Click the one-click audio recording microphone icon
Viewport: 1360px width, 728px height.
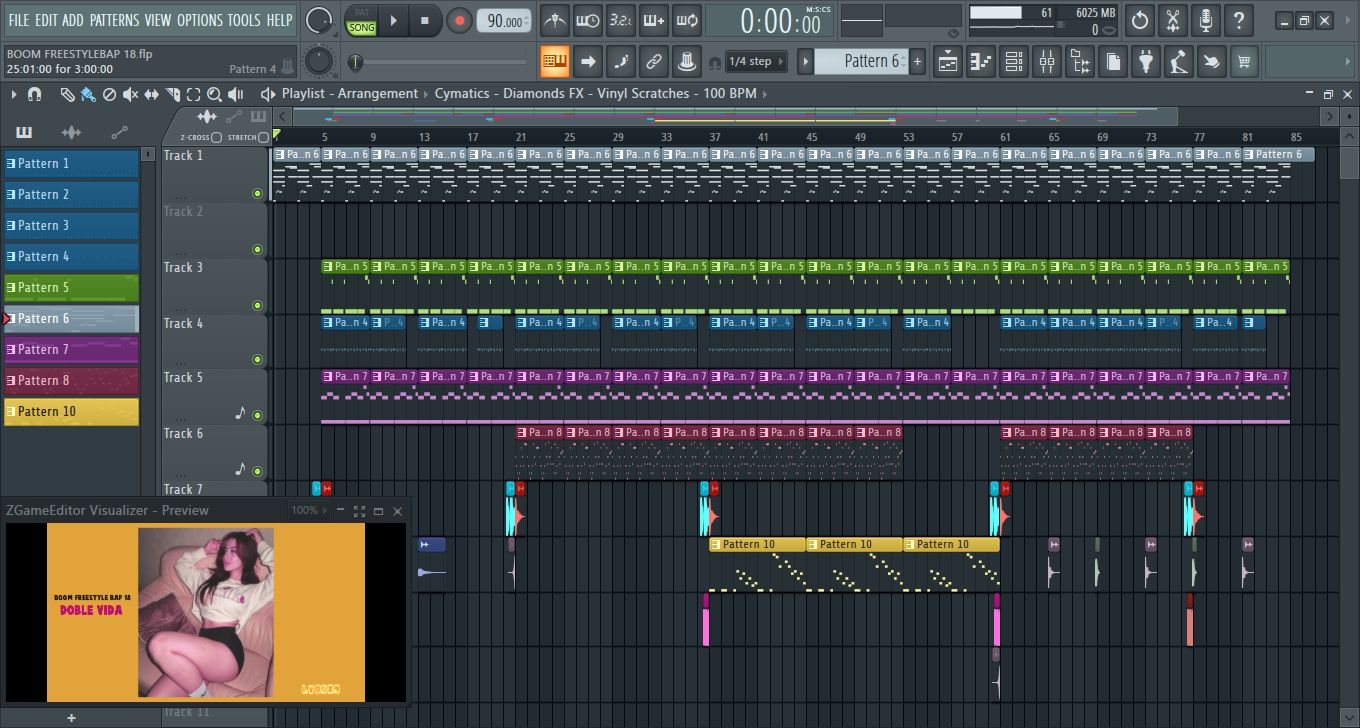[x=1206, y=20]
